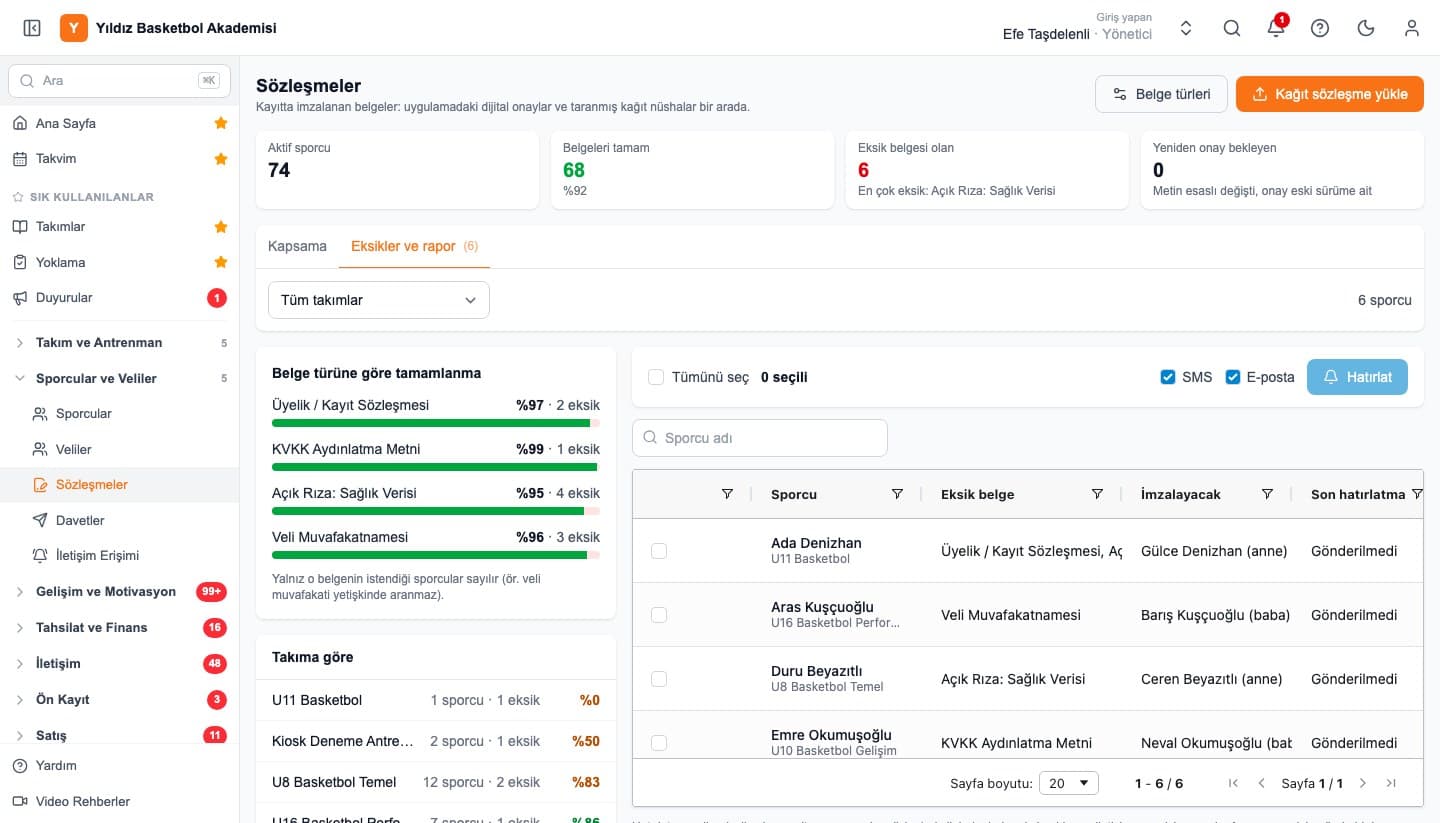Viewport: 1440px width, 823px height.
Task: Click the Belge türleri button
Action: (1161, 94)
